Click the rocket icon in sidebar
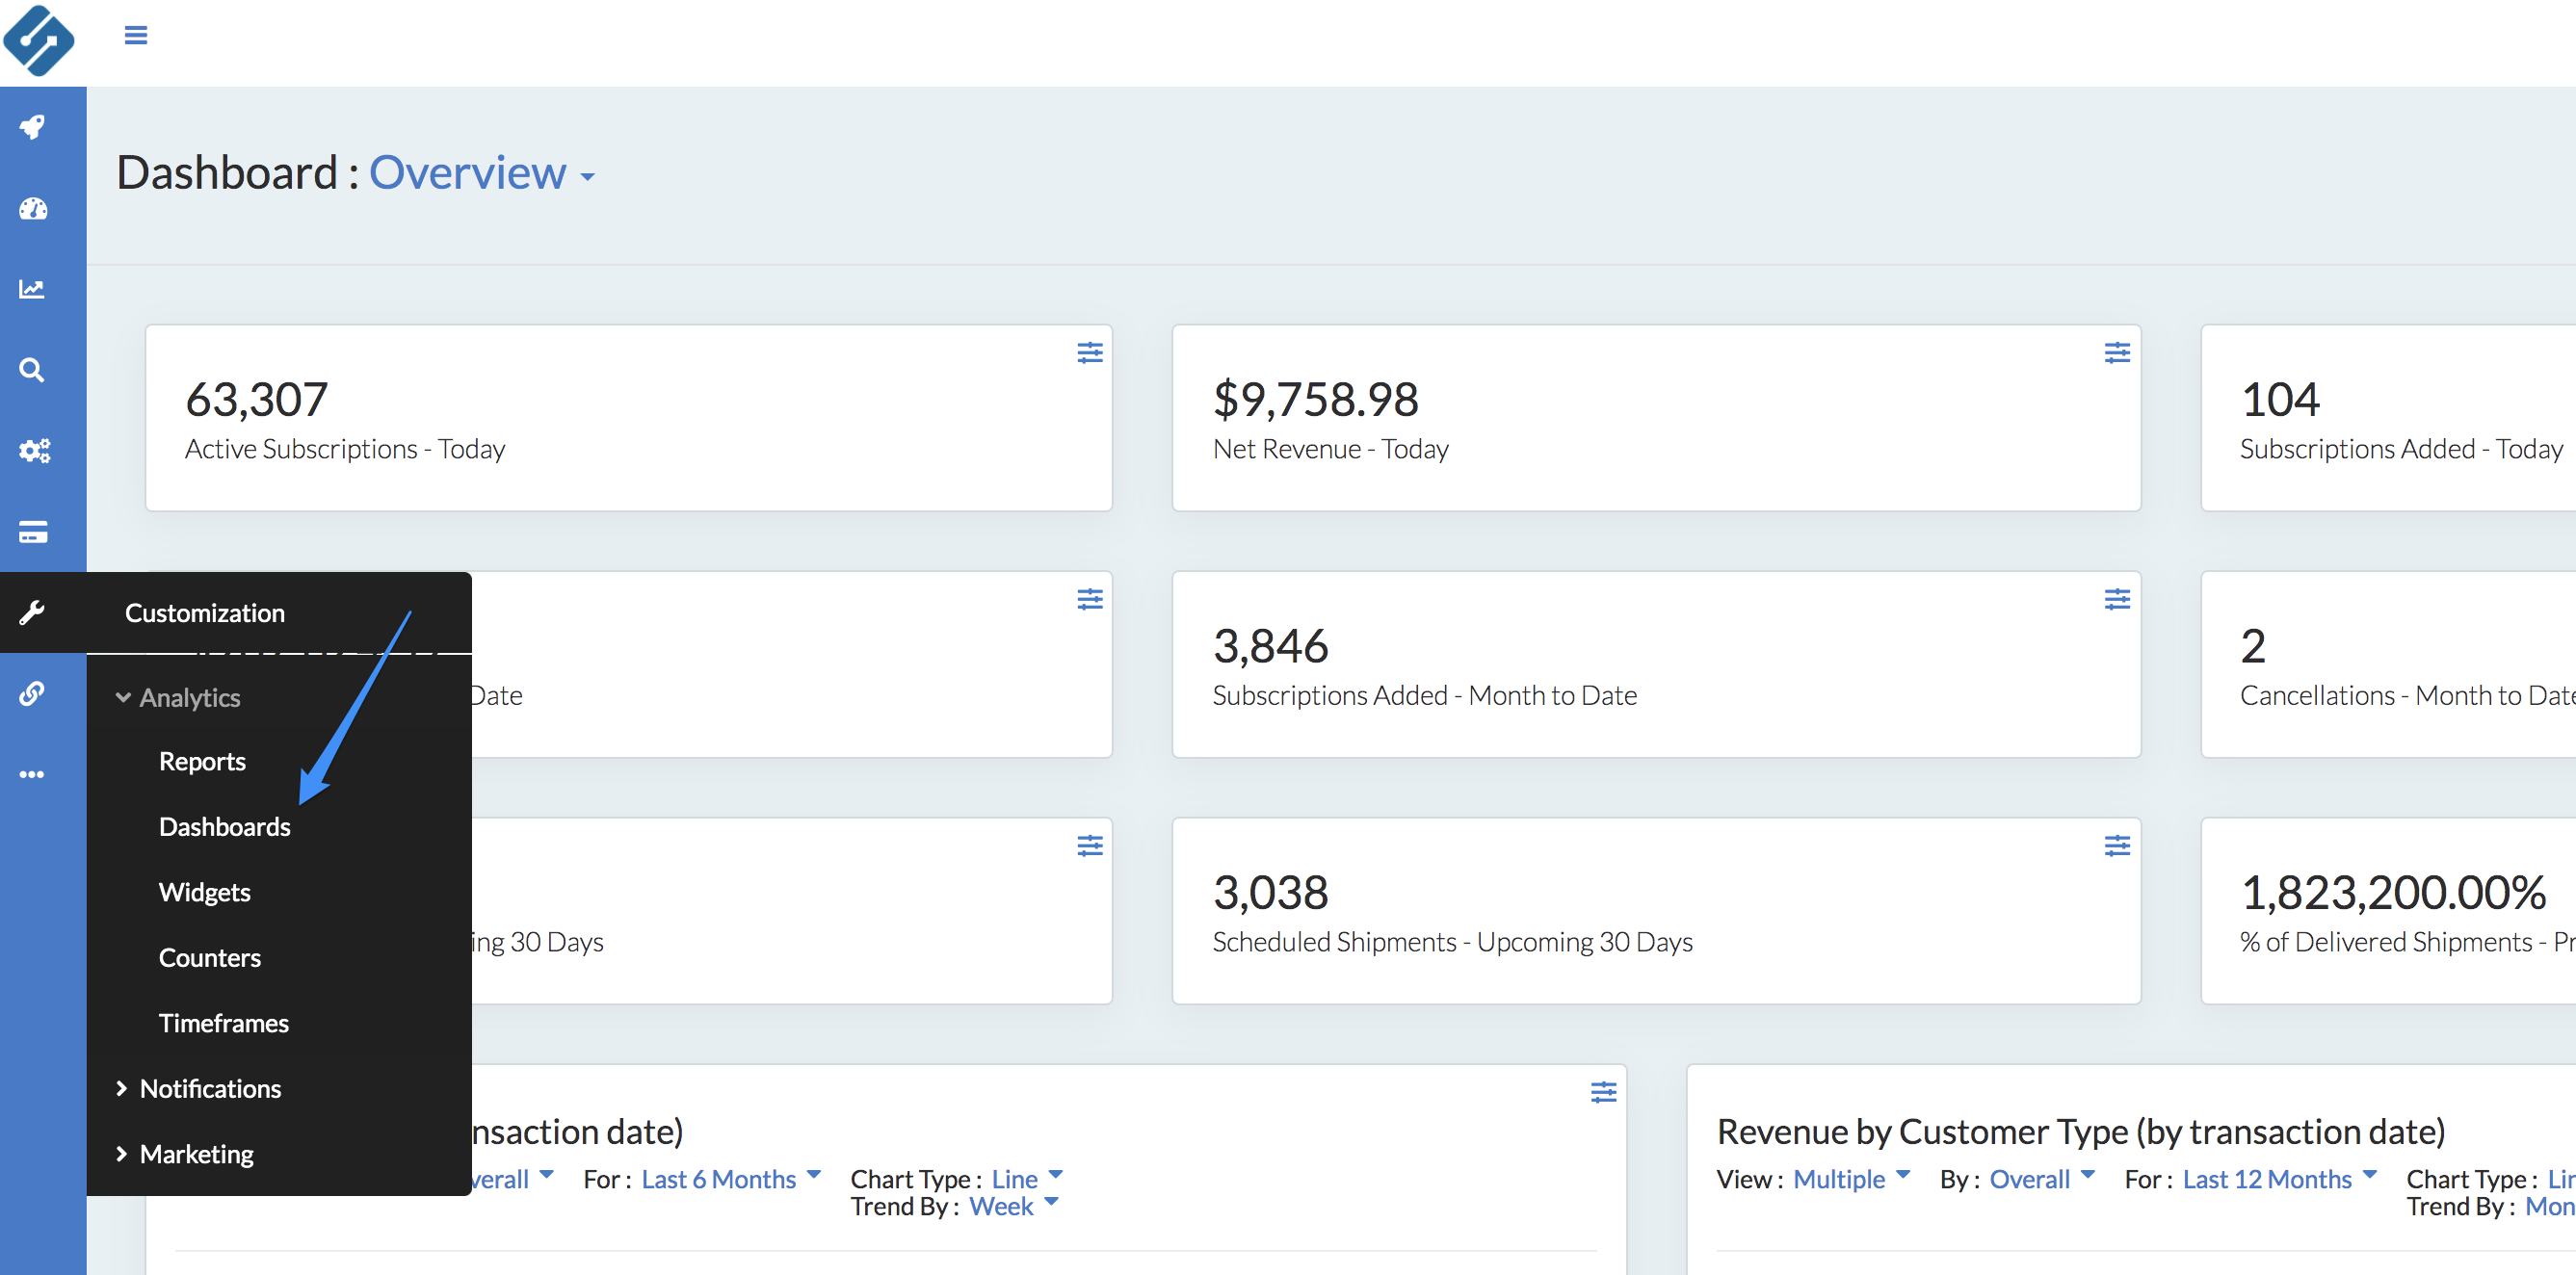The width and height of the screenshot is (2576, 1275). (33, 127)
